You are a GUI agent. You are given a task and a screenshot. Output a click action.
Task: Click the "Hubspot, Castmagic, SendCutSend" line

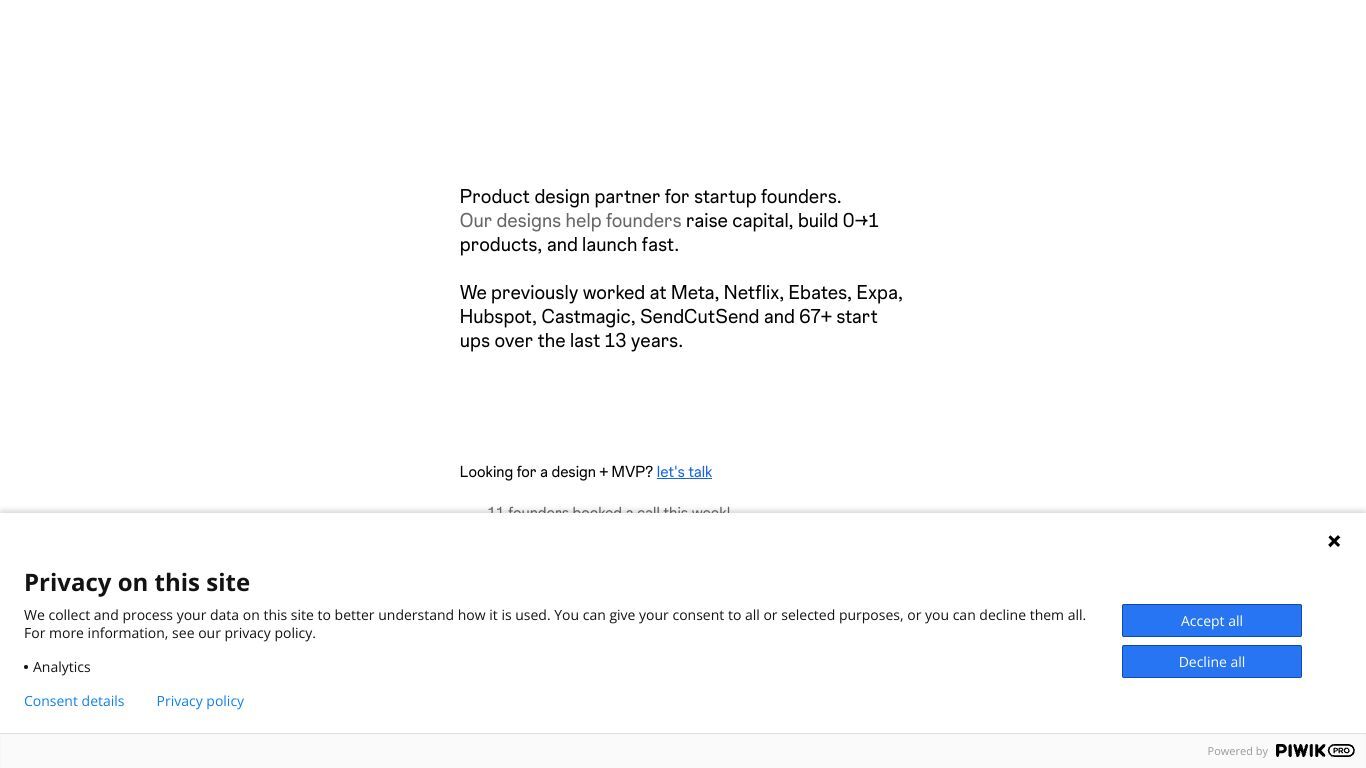[x=668, y=317]
